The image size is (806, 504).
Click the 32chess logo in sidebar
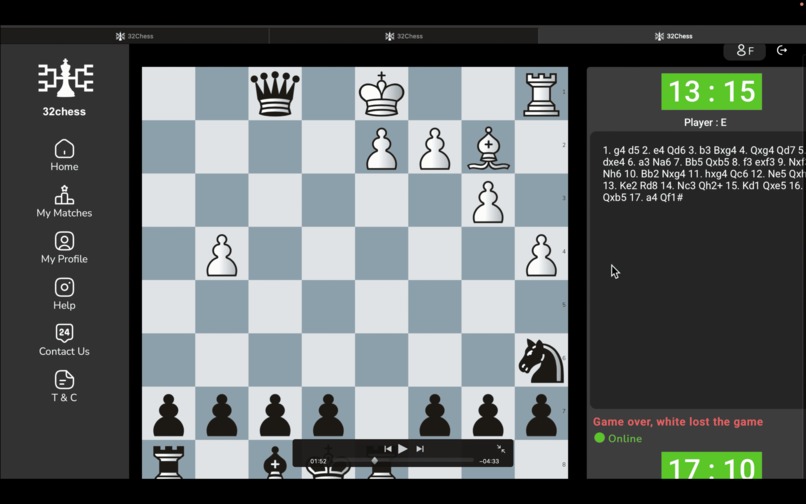65,87
